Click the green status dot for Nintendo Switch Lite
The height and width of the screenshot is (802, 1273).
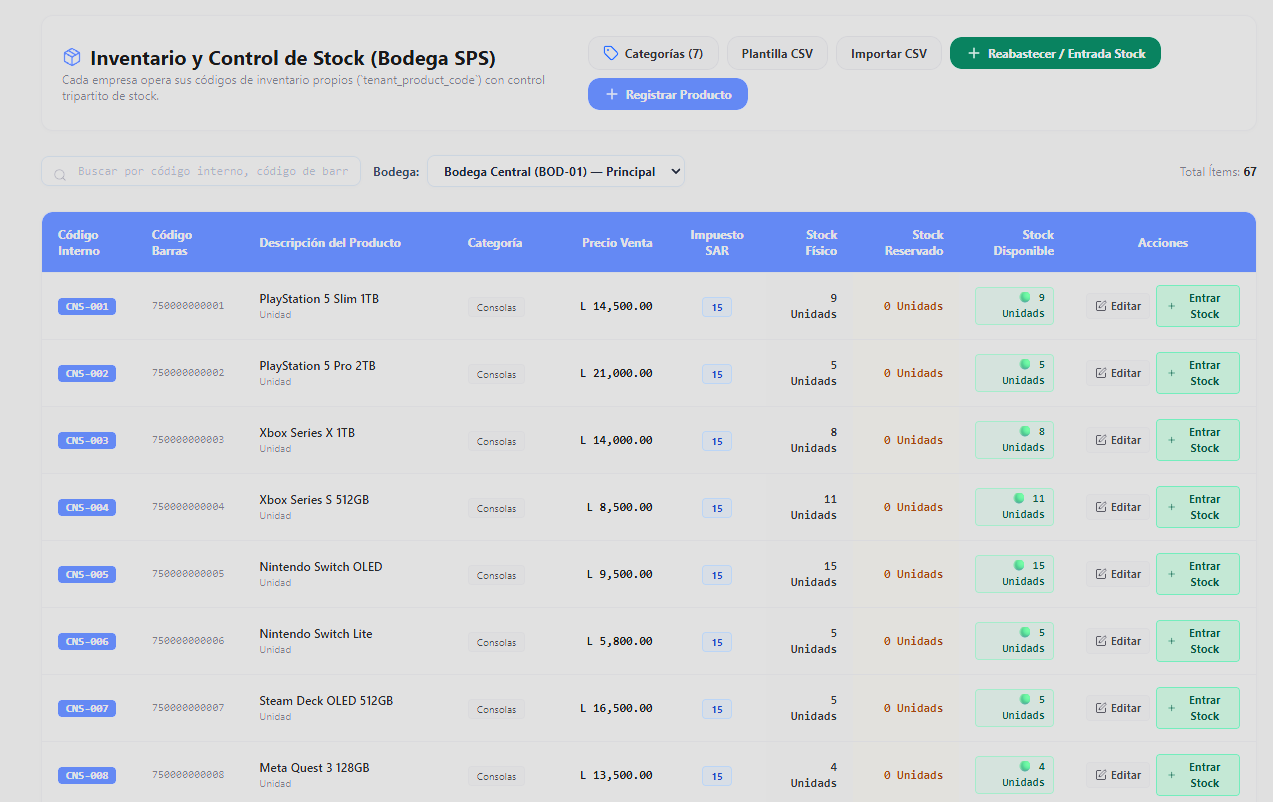click(x=1024, y=632)
